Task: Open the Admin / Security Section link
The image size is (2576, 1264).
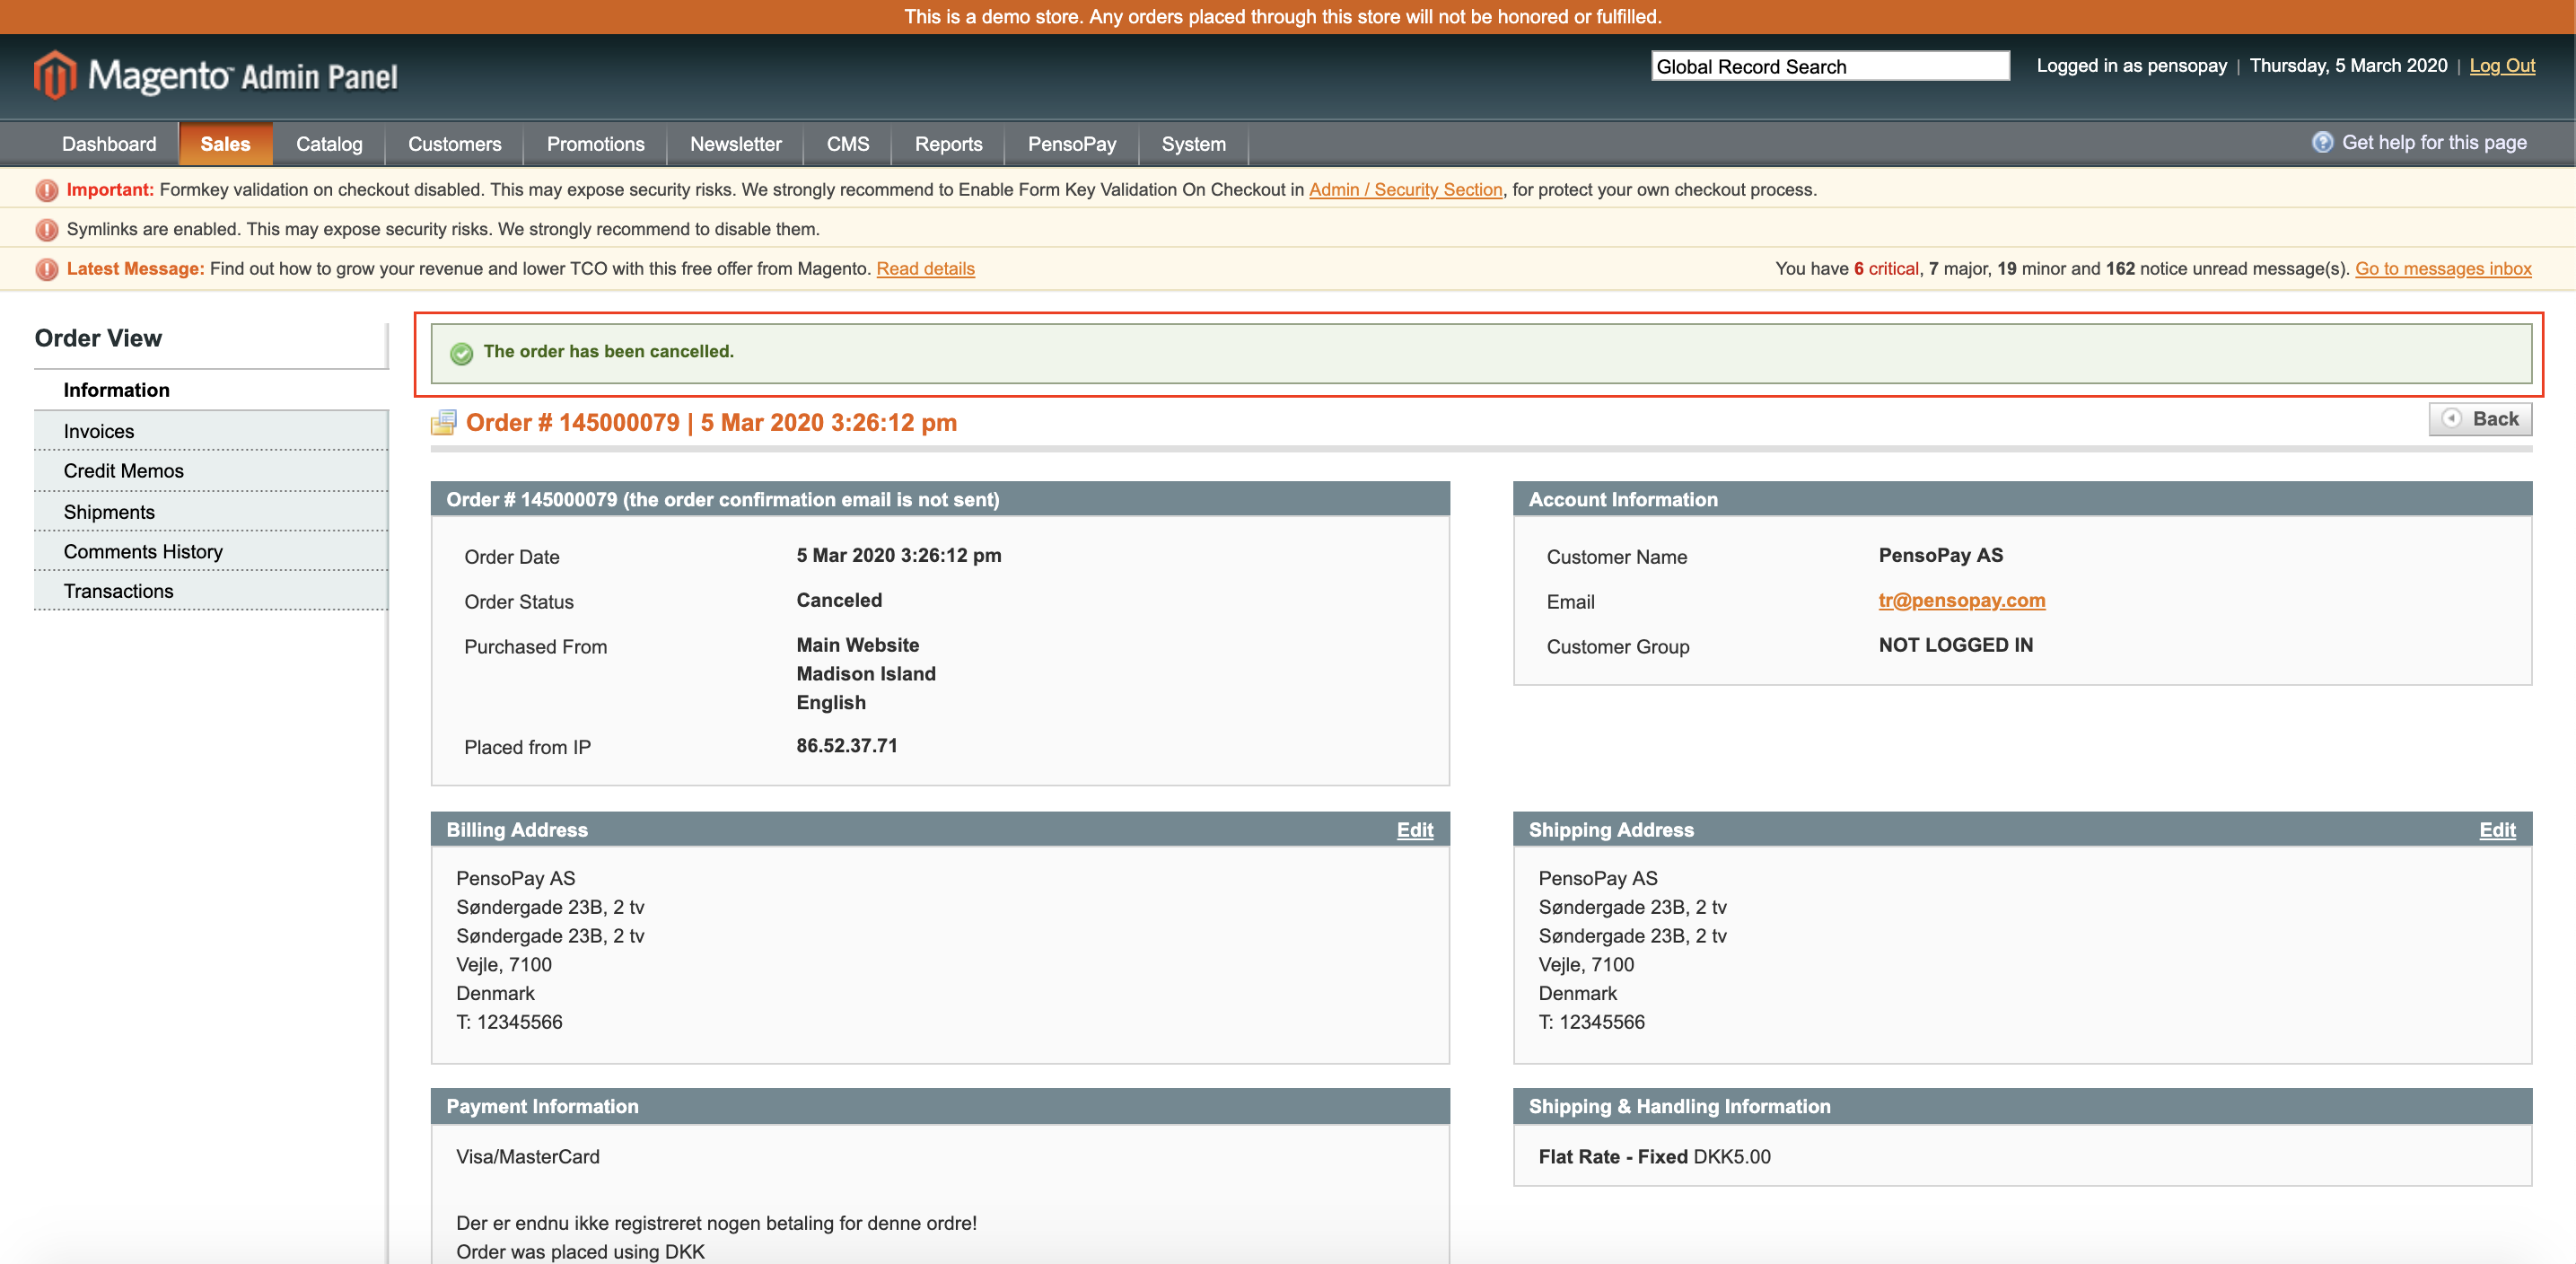Action: coord(1405,190)
